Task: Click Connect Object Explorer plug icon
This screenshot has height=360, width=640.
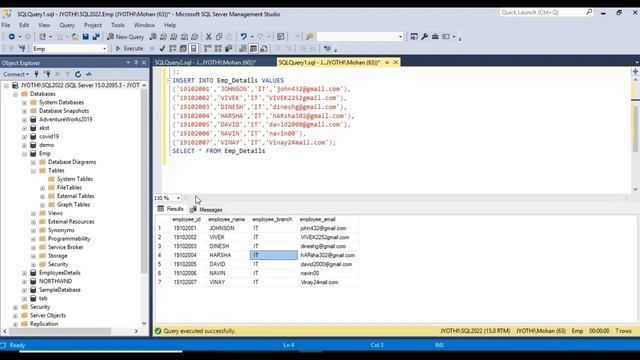Action: tap(37, 74)
